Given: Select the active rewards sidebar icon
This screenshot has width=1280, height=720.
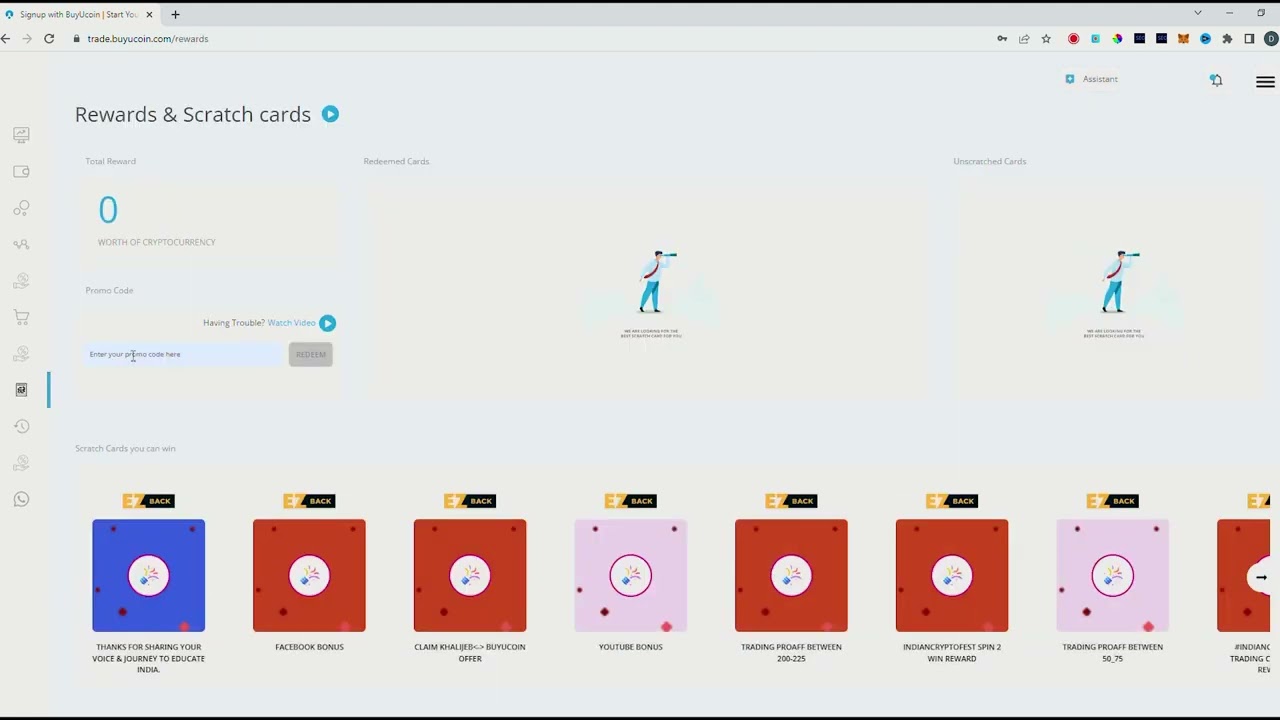Looking at the screenshot, I should pyautogui.click(x=21, y=390).
